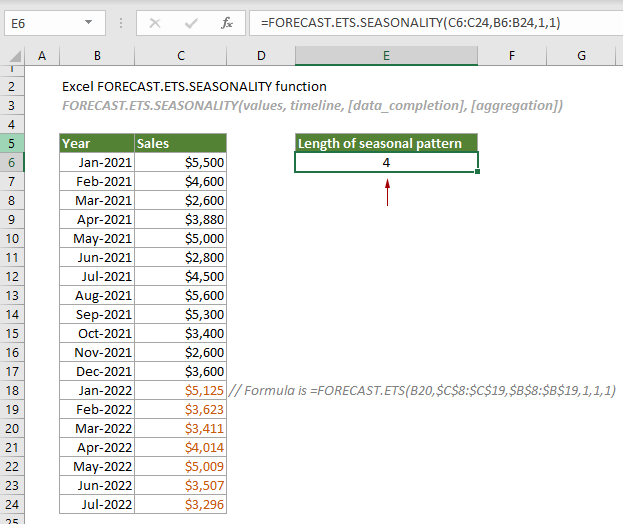Select column C header
The height and width of the screenshot is (524, 623).
[180, 58]
